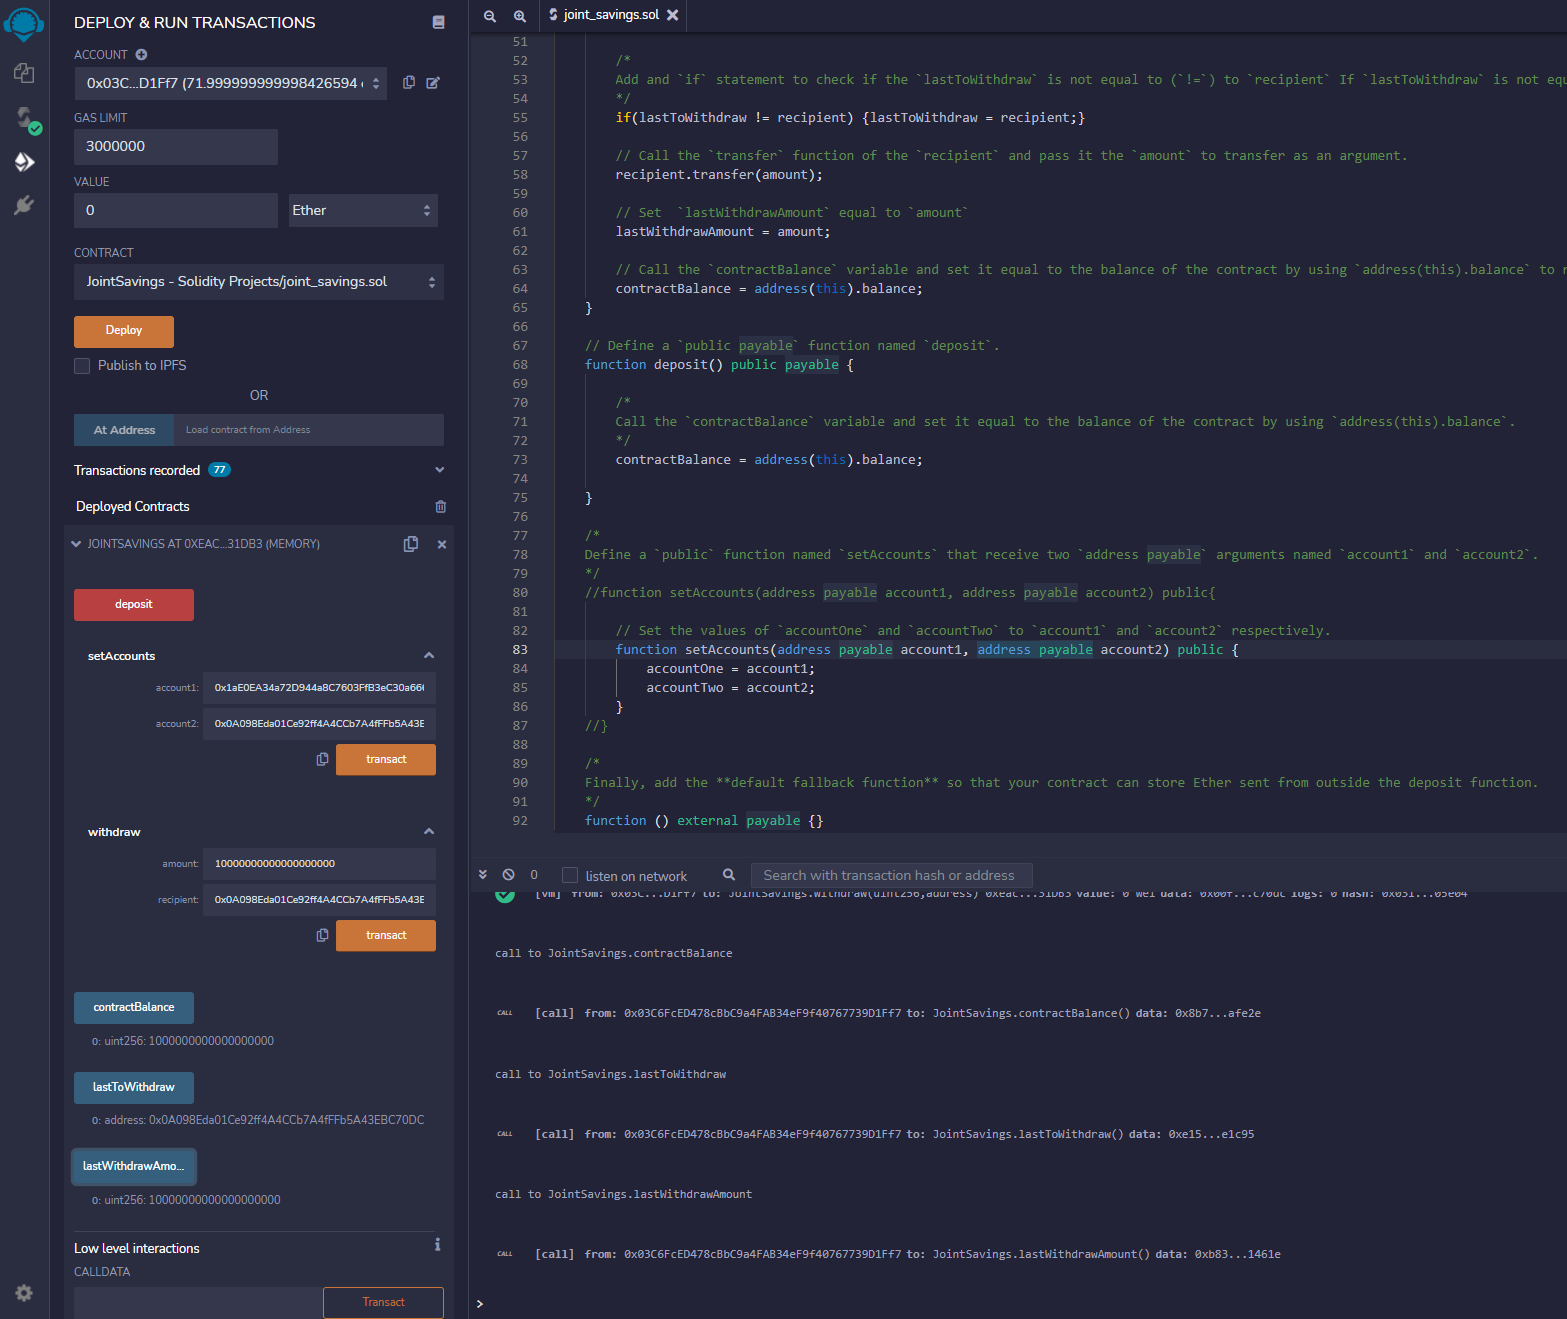This screenshot has width=1567, height=1319.
Task: Edit setAccounts account1 field
Action: [x=319, y=688]
